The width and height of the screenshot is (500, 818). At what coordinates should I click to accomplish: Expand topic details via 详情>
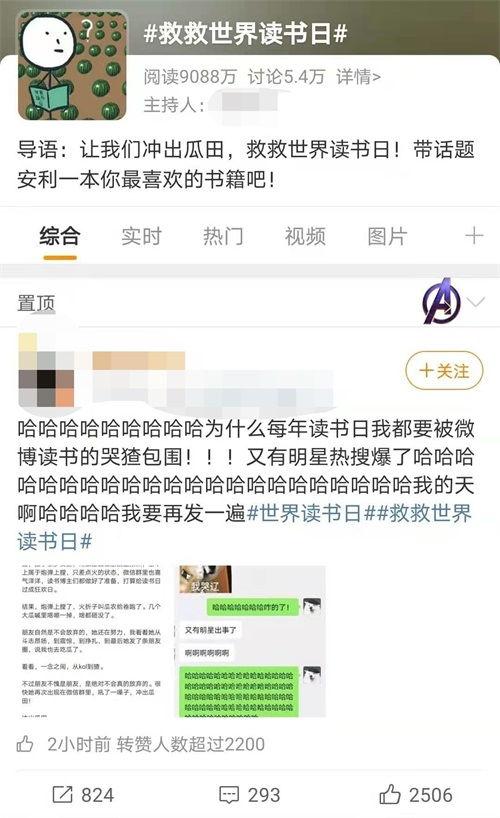[x=359, y=77]
